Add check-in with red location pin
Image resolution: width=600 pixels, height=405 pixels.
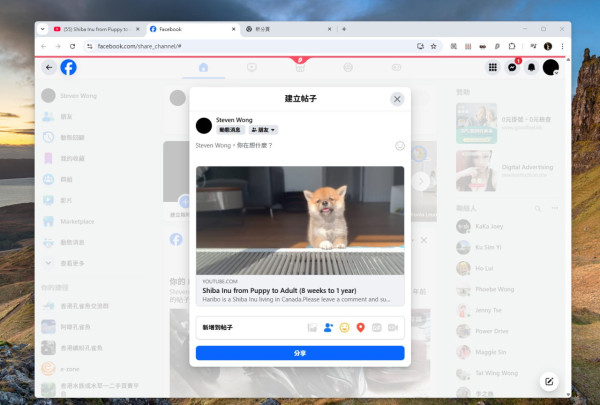pyautogui.click(x=360, y=328)
